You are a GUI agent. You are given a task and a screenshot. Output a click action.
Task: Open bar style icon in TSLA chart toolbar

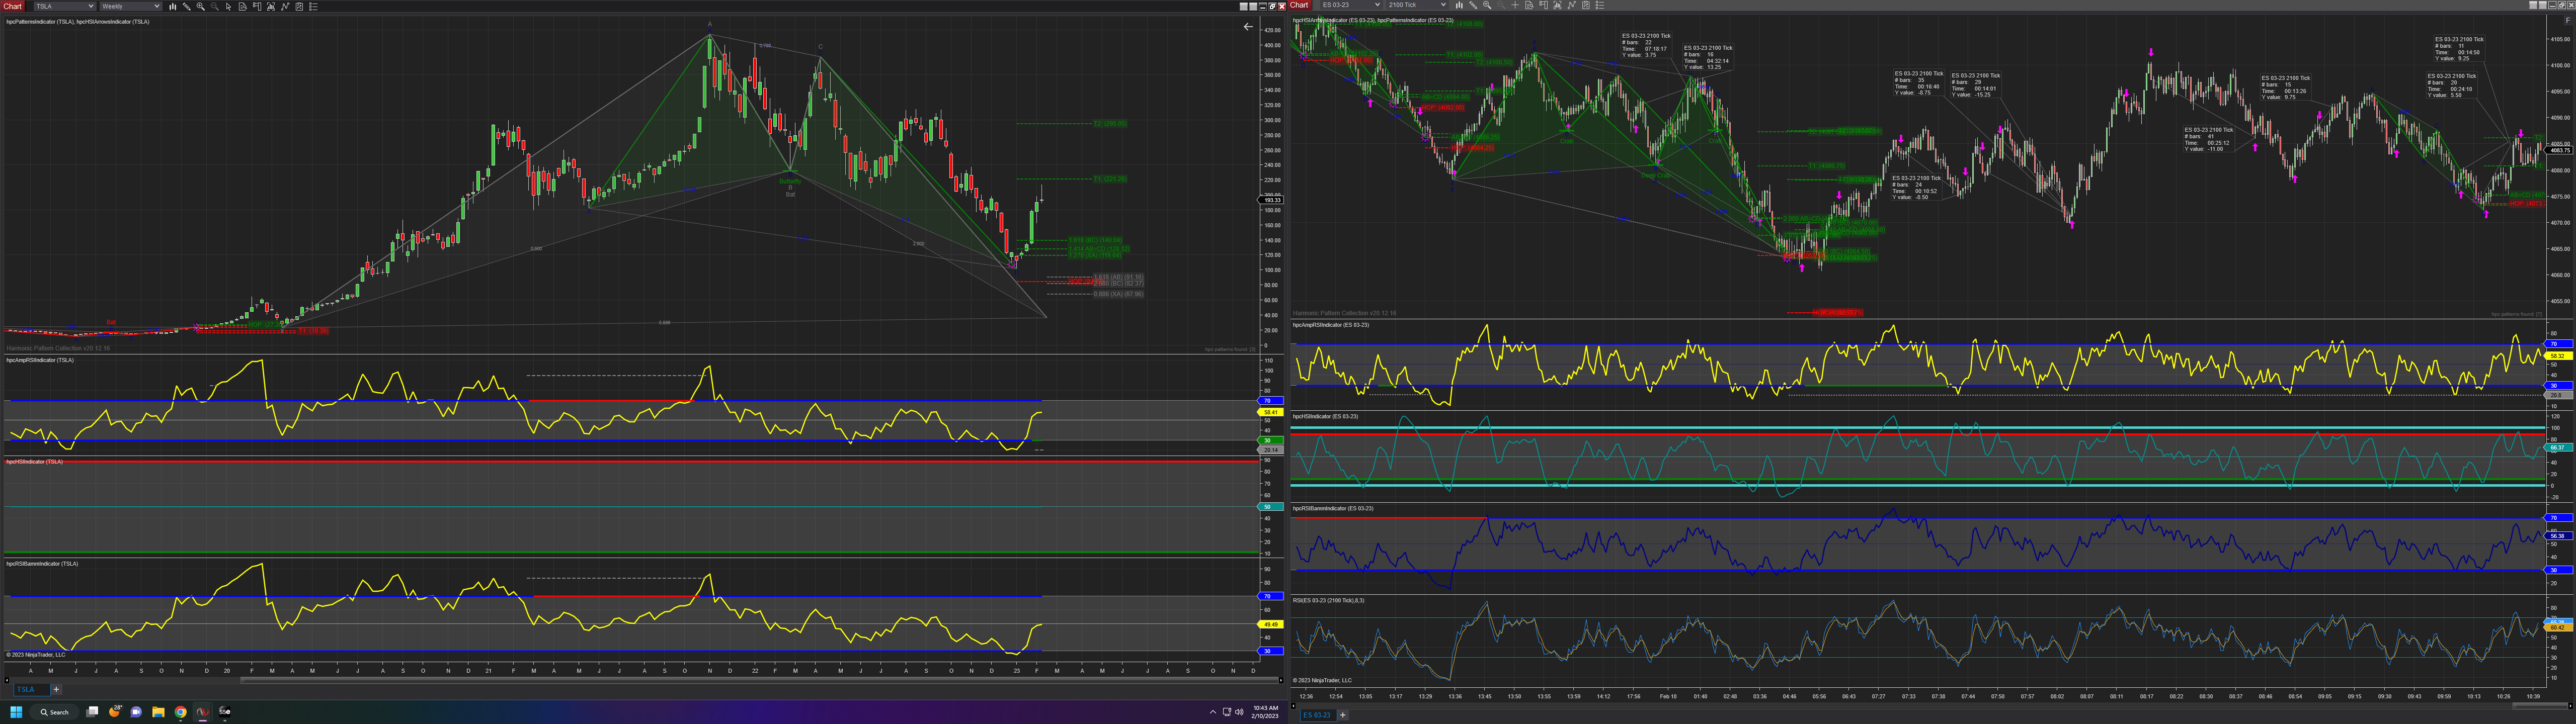click(x=173, y=6)
